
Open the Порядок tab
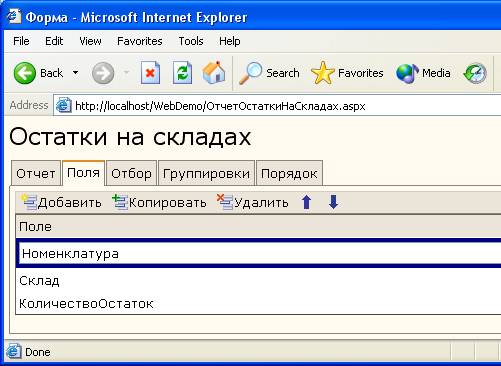pyautogui.click(x=289, y=173)
